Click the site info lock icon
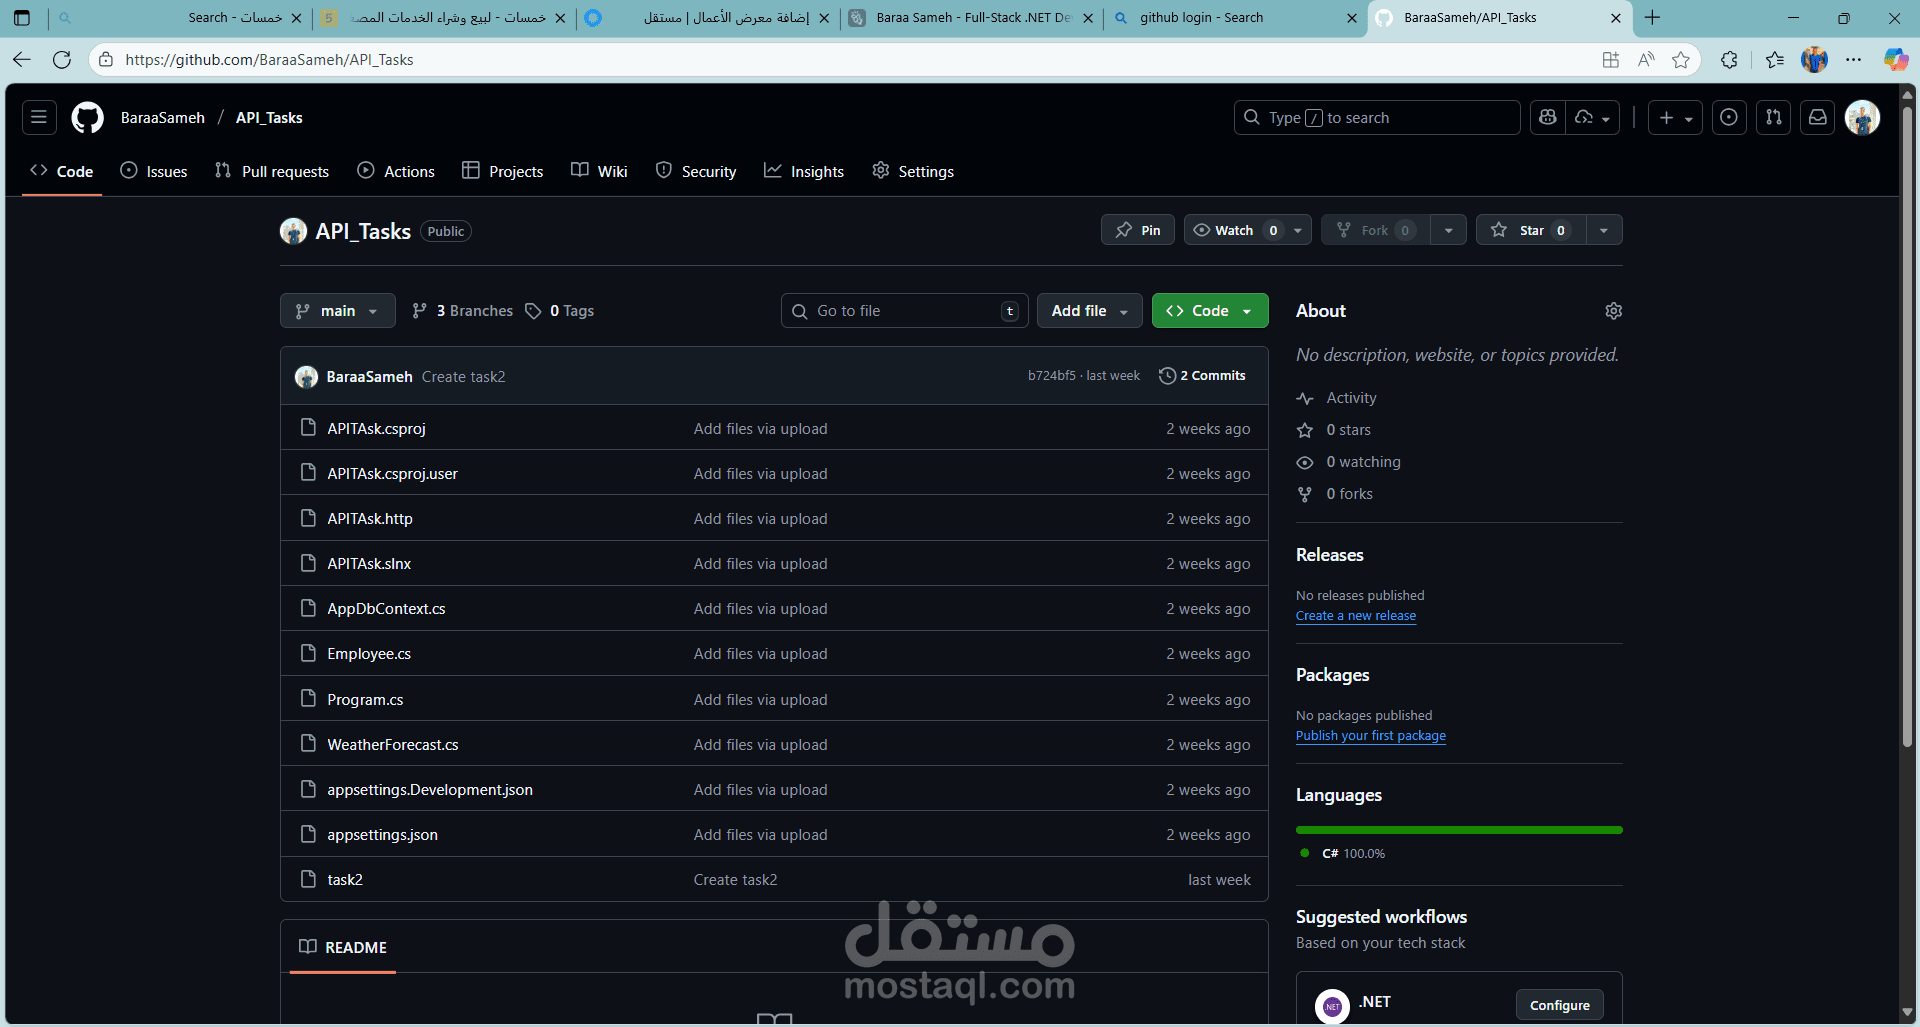This screenshot has height=1027, width=1920. pos(106,60)
